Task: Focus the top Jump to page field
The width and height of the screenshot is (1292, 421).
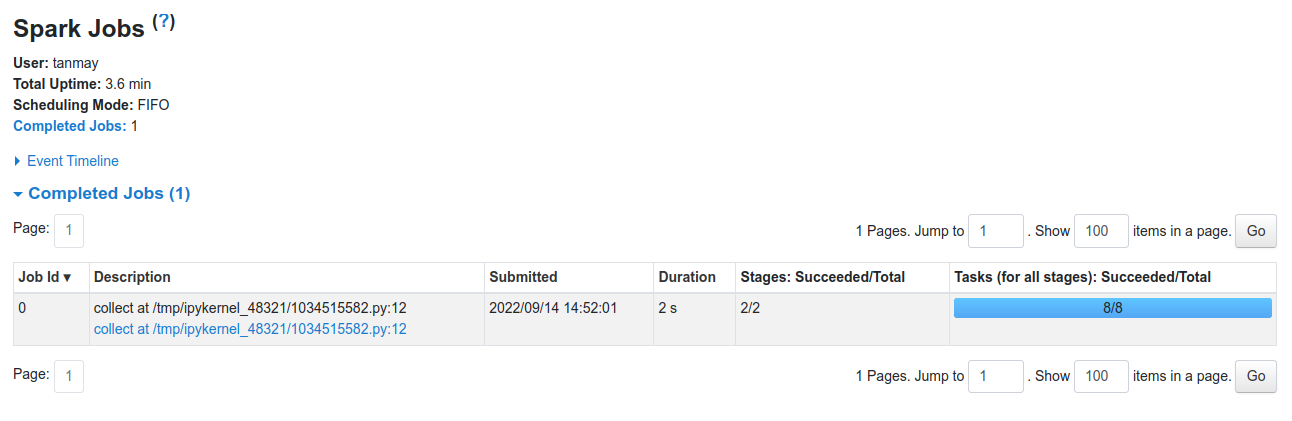Action: pos(996,231)
